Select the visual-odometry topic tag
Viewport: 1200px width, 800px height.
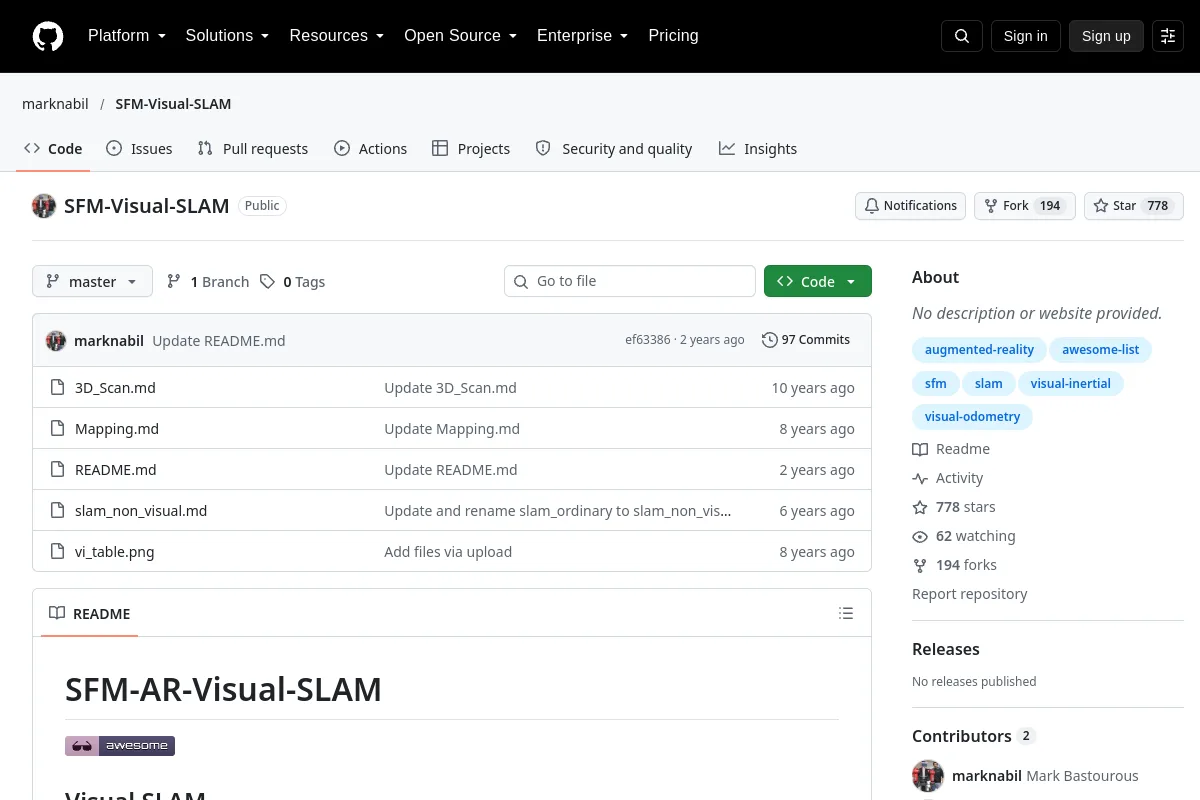972,416
